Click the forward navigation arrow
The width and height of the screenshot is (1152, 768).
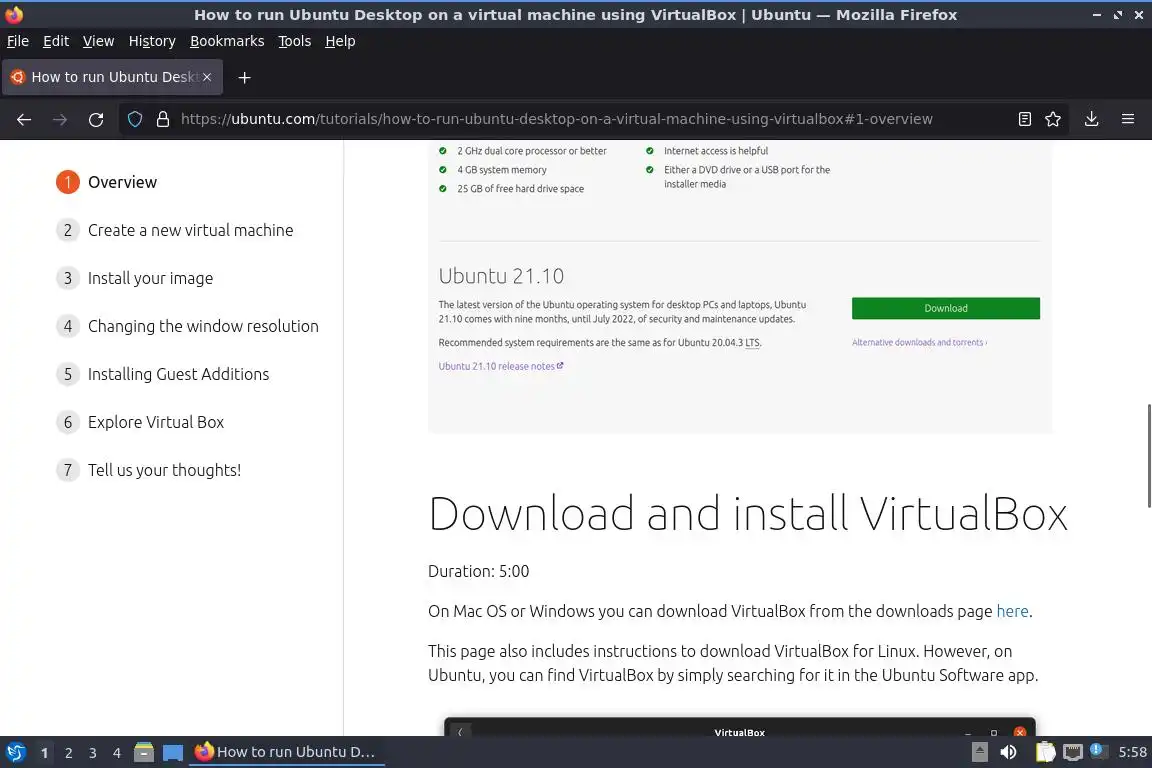point(60,119)
